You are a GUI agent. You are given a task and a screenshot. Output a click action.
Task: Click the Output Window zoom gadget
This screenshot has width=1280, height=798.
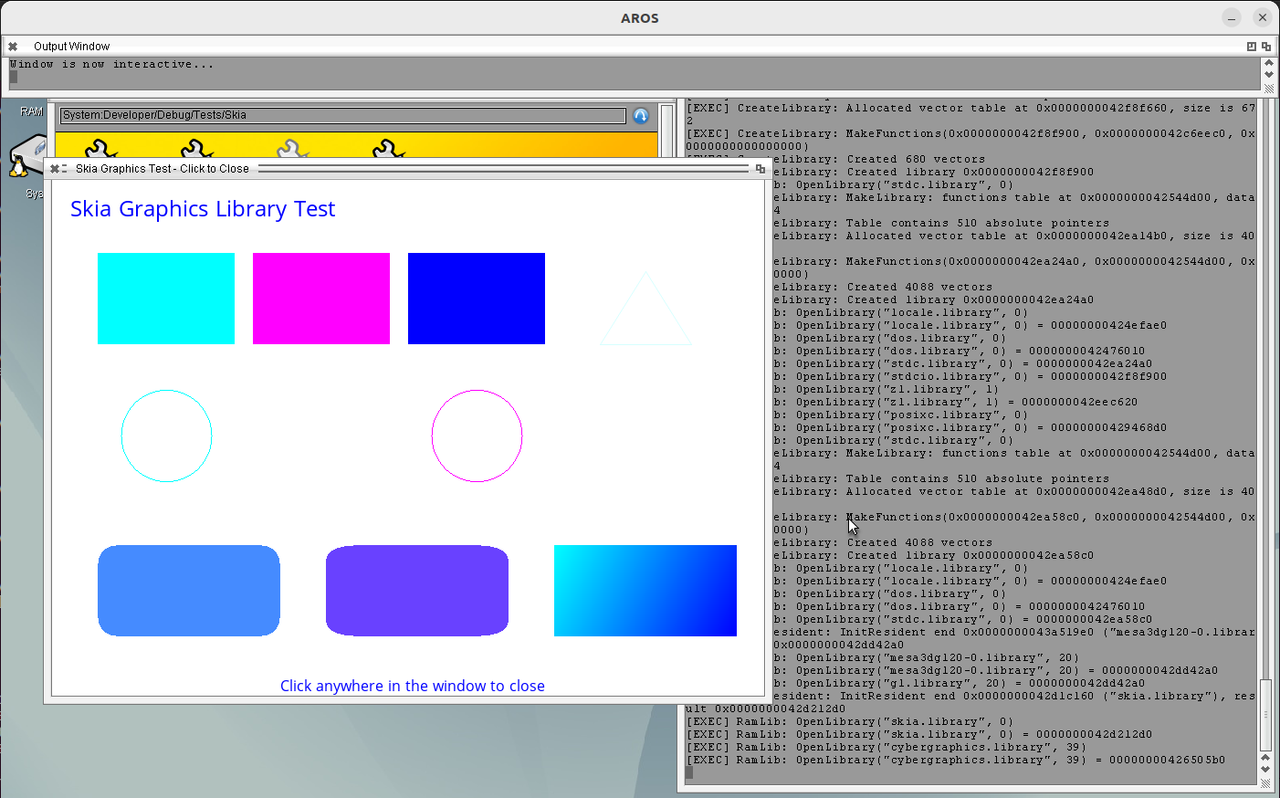coord(1251,46)
